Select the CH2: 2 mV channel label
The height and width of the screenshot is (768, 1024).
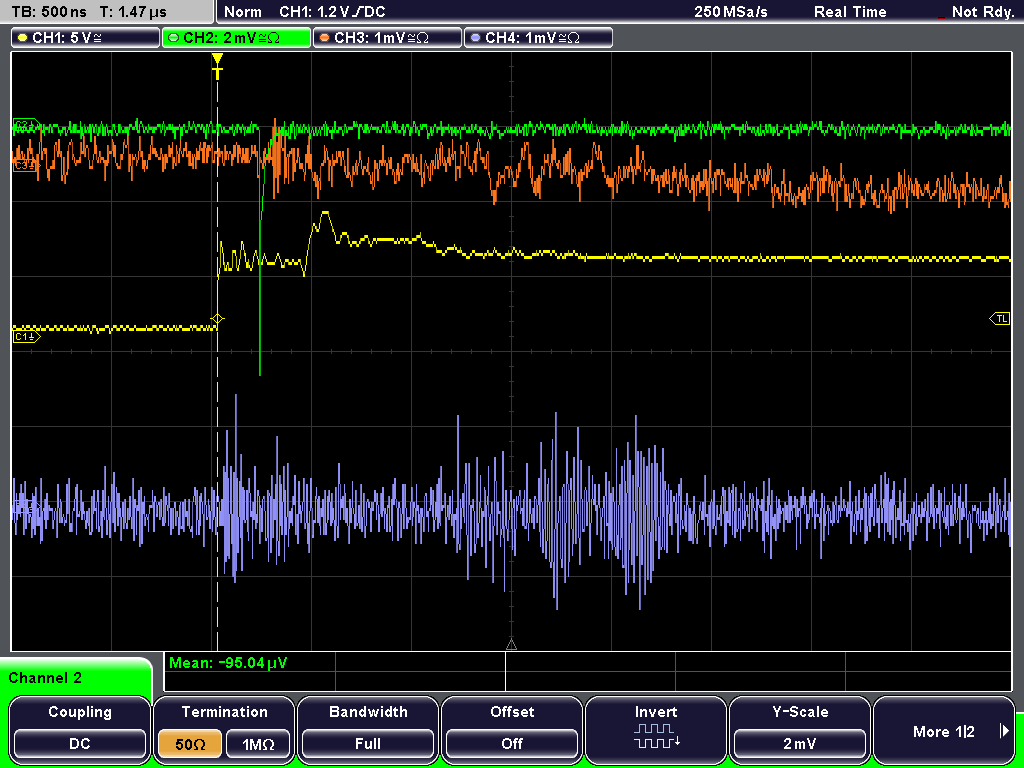click(x=236, y=38)
